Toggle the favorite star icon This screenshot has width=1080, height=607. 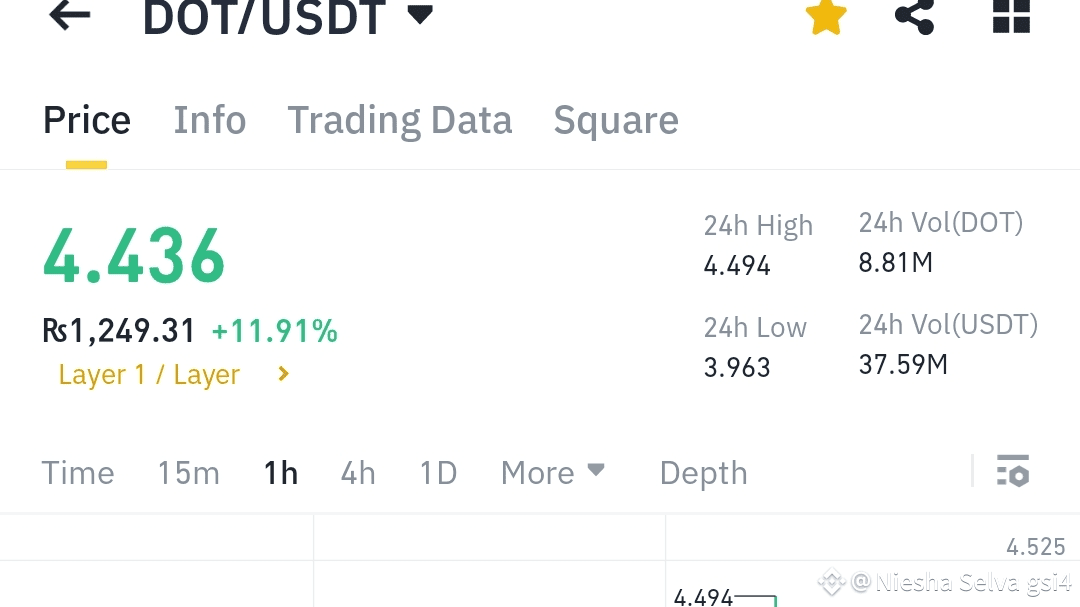click(x=825, y=17)
